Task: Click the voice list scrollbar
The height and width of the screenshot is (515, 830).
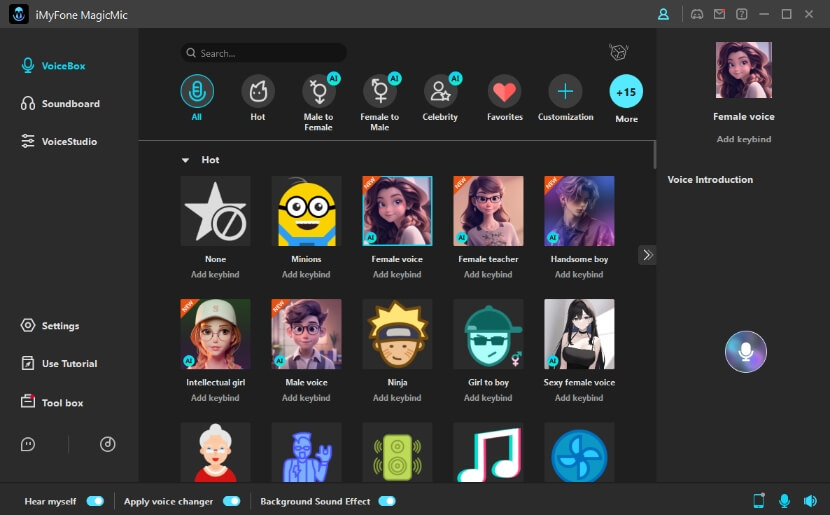Action: pyautogui.click(x=655, y=155)
